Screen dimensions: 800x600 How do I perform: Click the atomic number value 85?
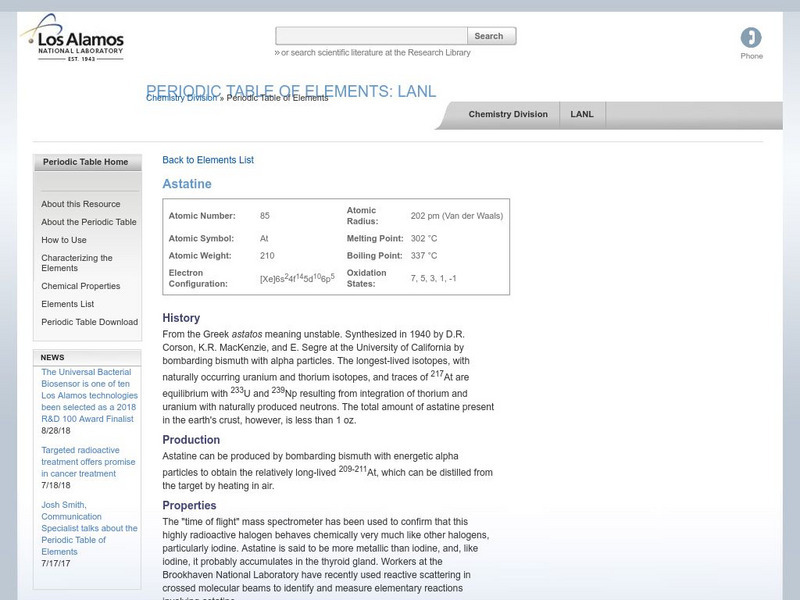[264, 216]
